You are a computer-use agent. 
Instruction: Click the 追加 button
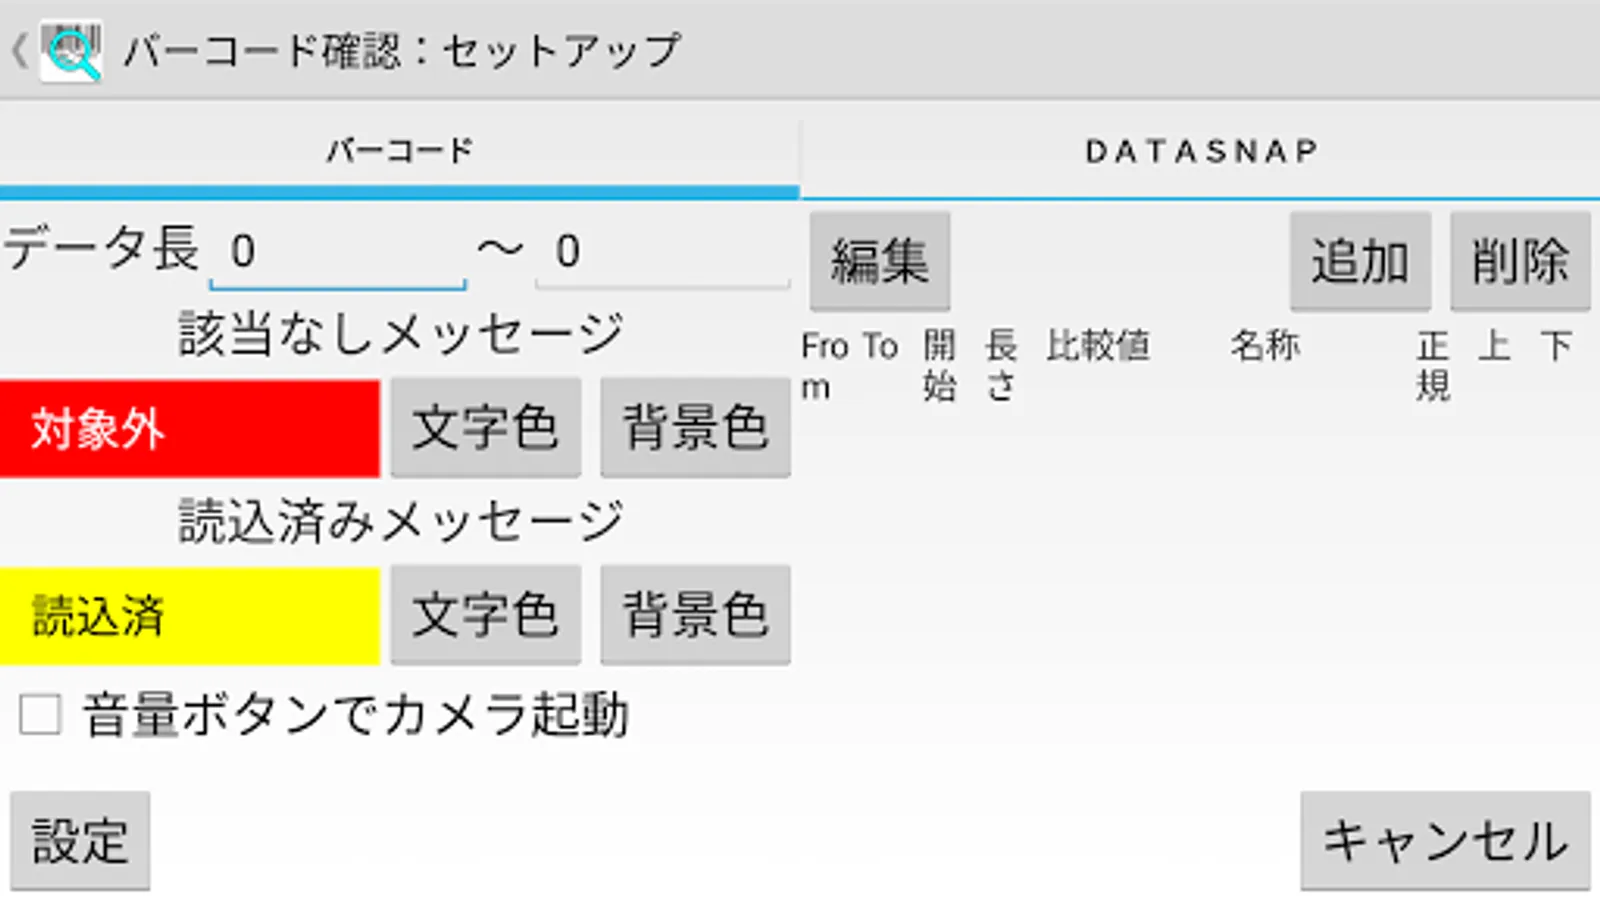coord(1360,261)
